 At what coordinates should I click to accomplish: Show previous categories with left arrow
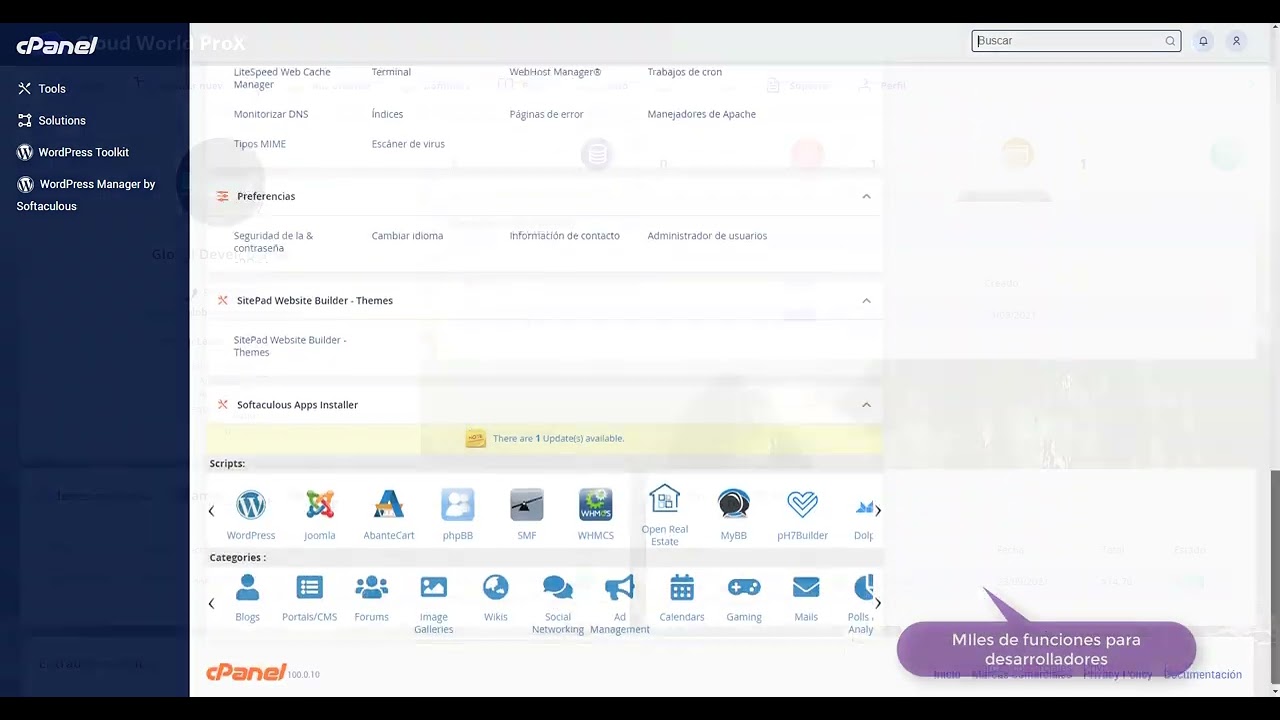point(211,604)
